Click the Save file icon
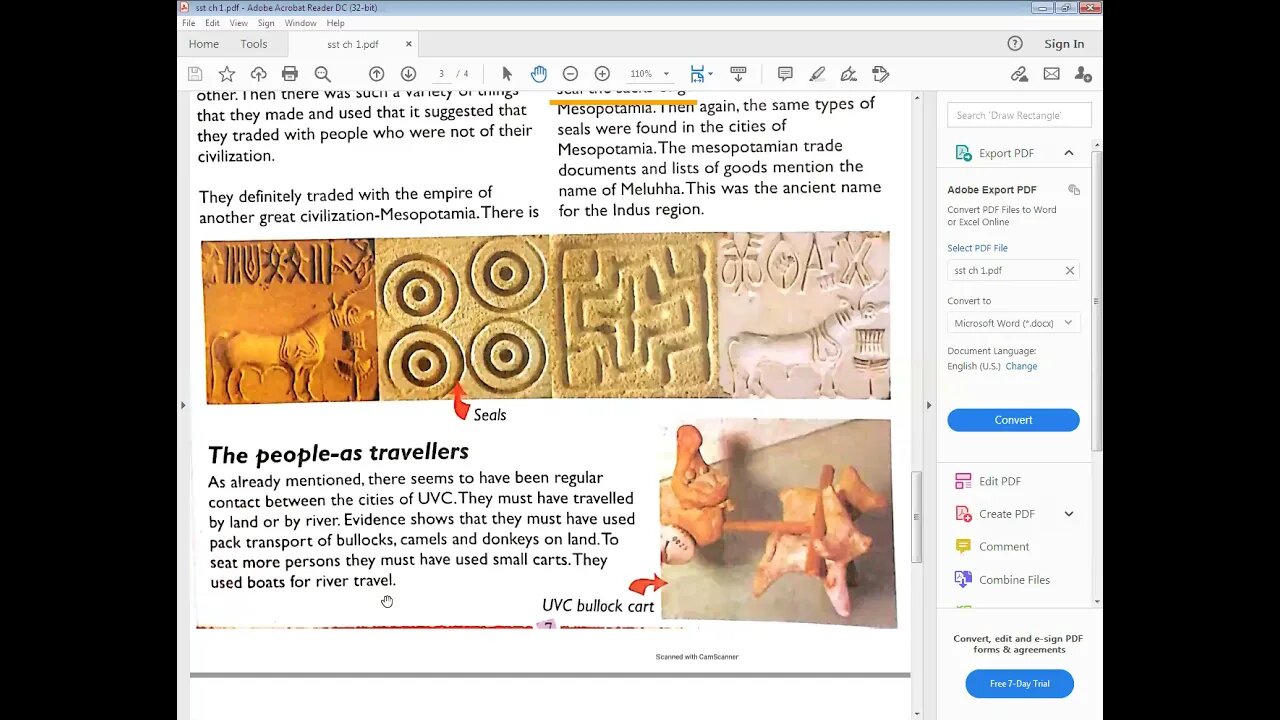Screen dimensions: 1280x720 (195, 74)
